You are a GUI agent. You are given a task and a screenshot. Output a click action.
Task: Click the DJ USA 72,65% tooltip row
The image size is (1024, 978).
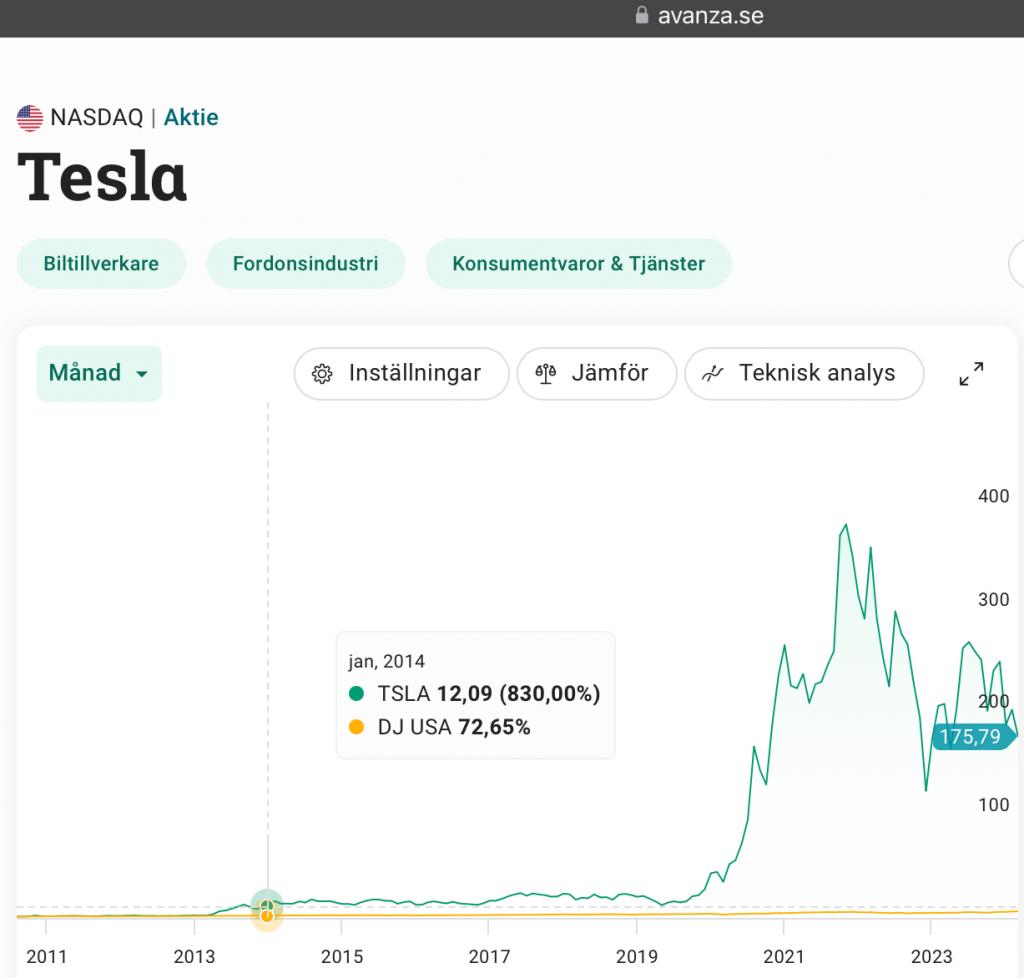(x=440, y=727)
